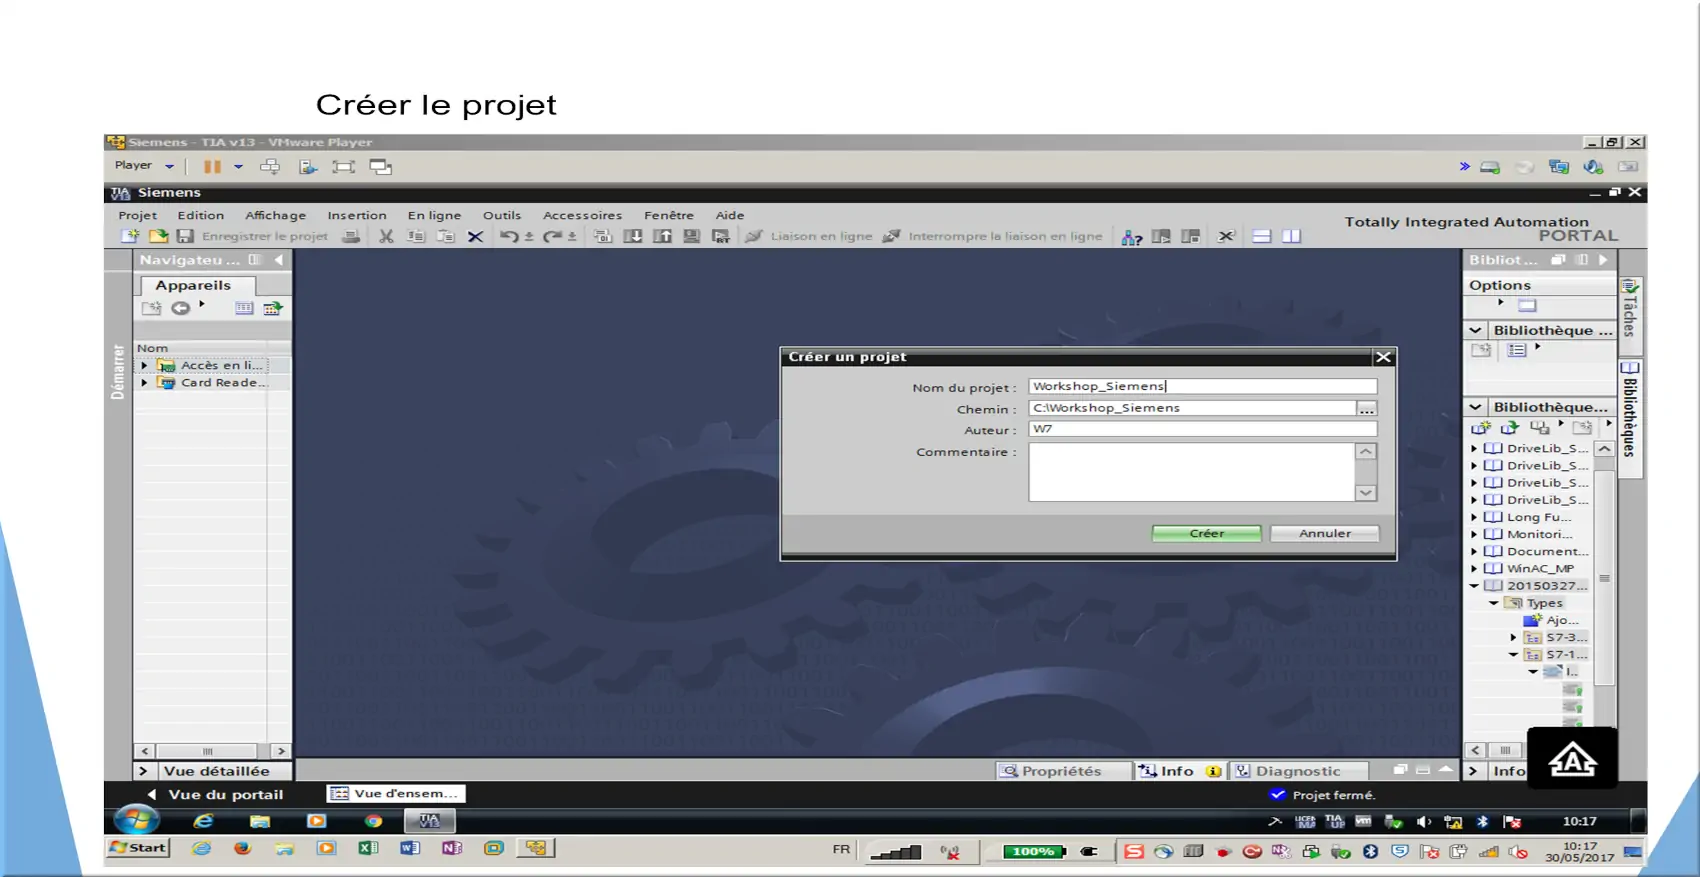This screenshot has width=1700, height=877.
Task: Expand the S7-3... library folder
Action: (x=1513, y=637)
